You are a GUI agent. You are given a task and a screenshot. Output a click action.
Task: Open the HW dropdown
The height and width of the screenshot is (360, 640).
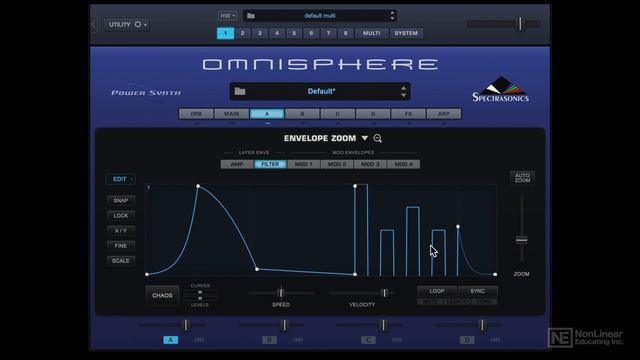227,16
